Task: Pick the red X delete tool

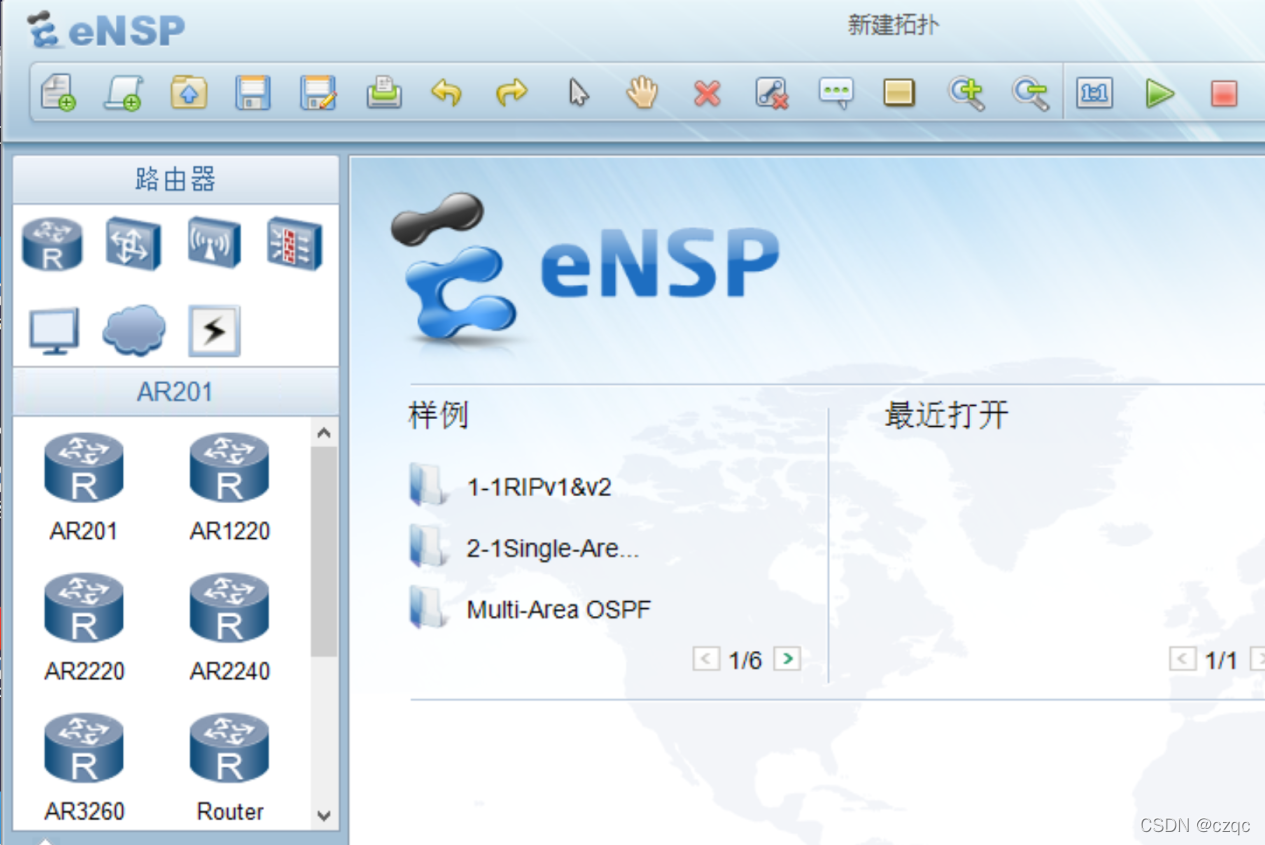Action: pyautogui.click(x=707, y=94)
